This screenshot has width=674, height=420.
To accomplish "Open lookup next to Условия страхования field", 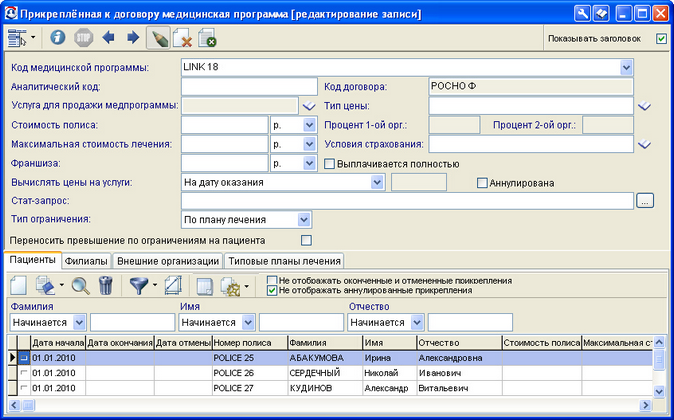I will tap(644, 144).
